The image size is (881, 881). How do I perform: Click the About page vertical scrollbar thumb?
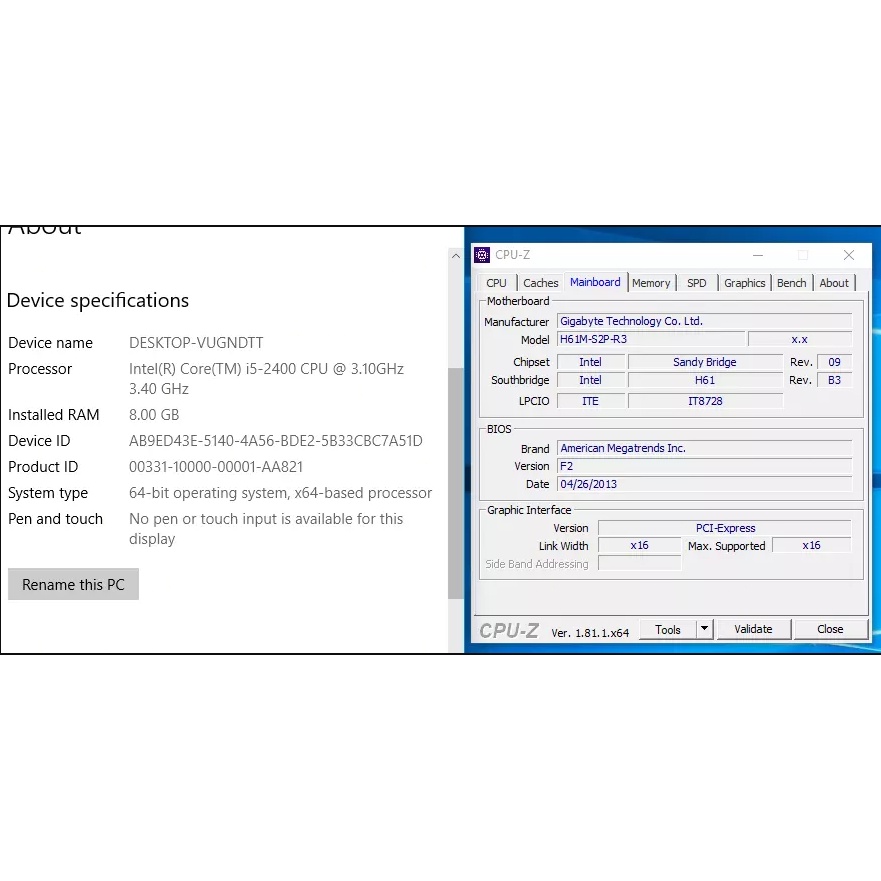456,482
